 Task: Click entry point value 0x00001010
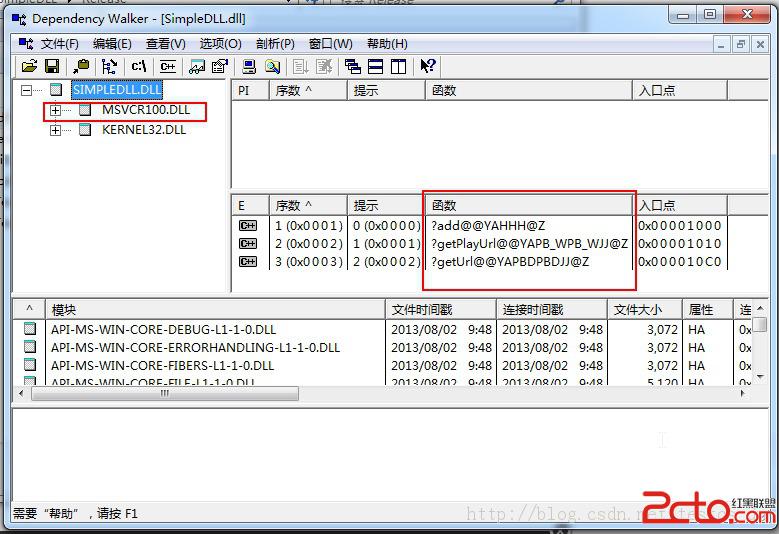679,244
